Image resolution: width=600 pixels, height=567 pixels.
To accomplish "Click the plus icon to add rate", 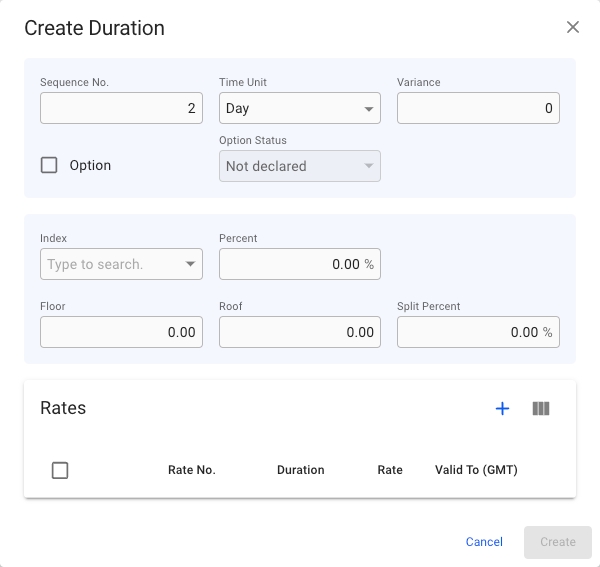I will (x=503, y=408).
